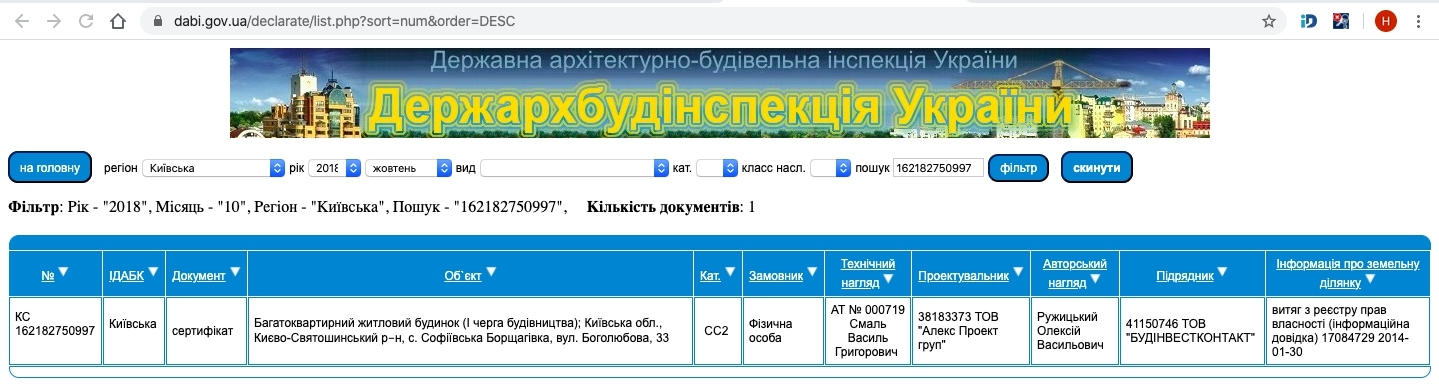Sort by the Підрядник column header
This screenshot has height=387, width=1439.
point(1185,275)
